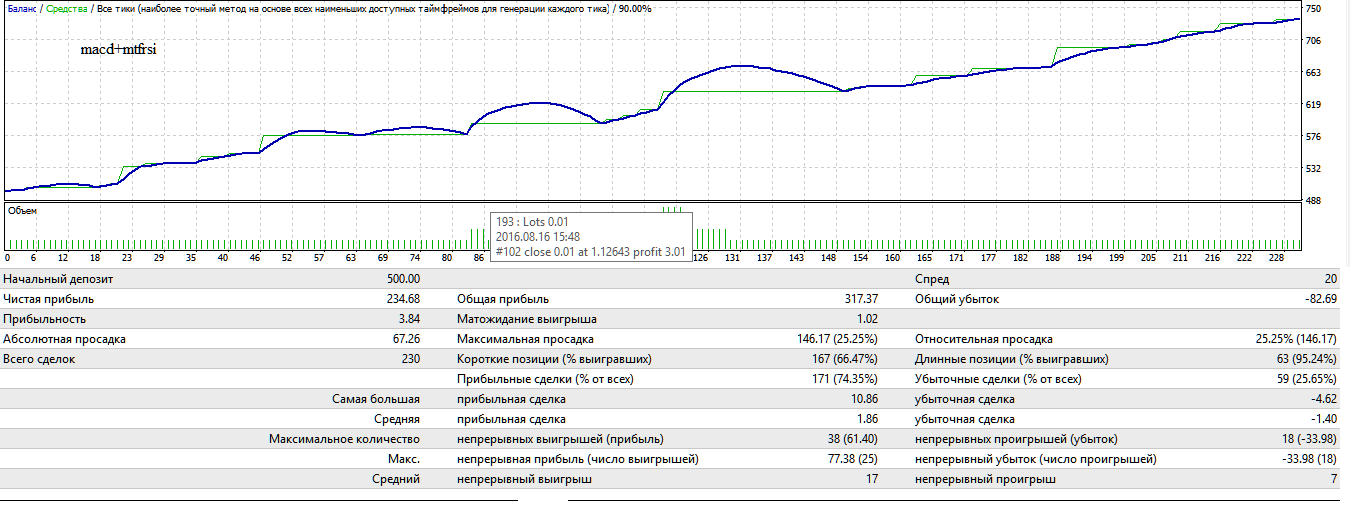Click the '90.00%' modelling quality value
This screenshot has height=510, width=1354.
click(x=635, y=8)
